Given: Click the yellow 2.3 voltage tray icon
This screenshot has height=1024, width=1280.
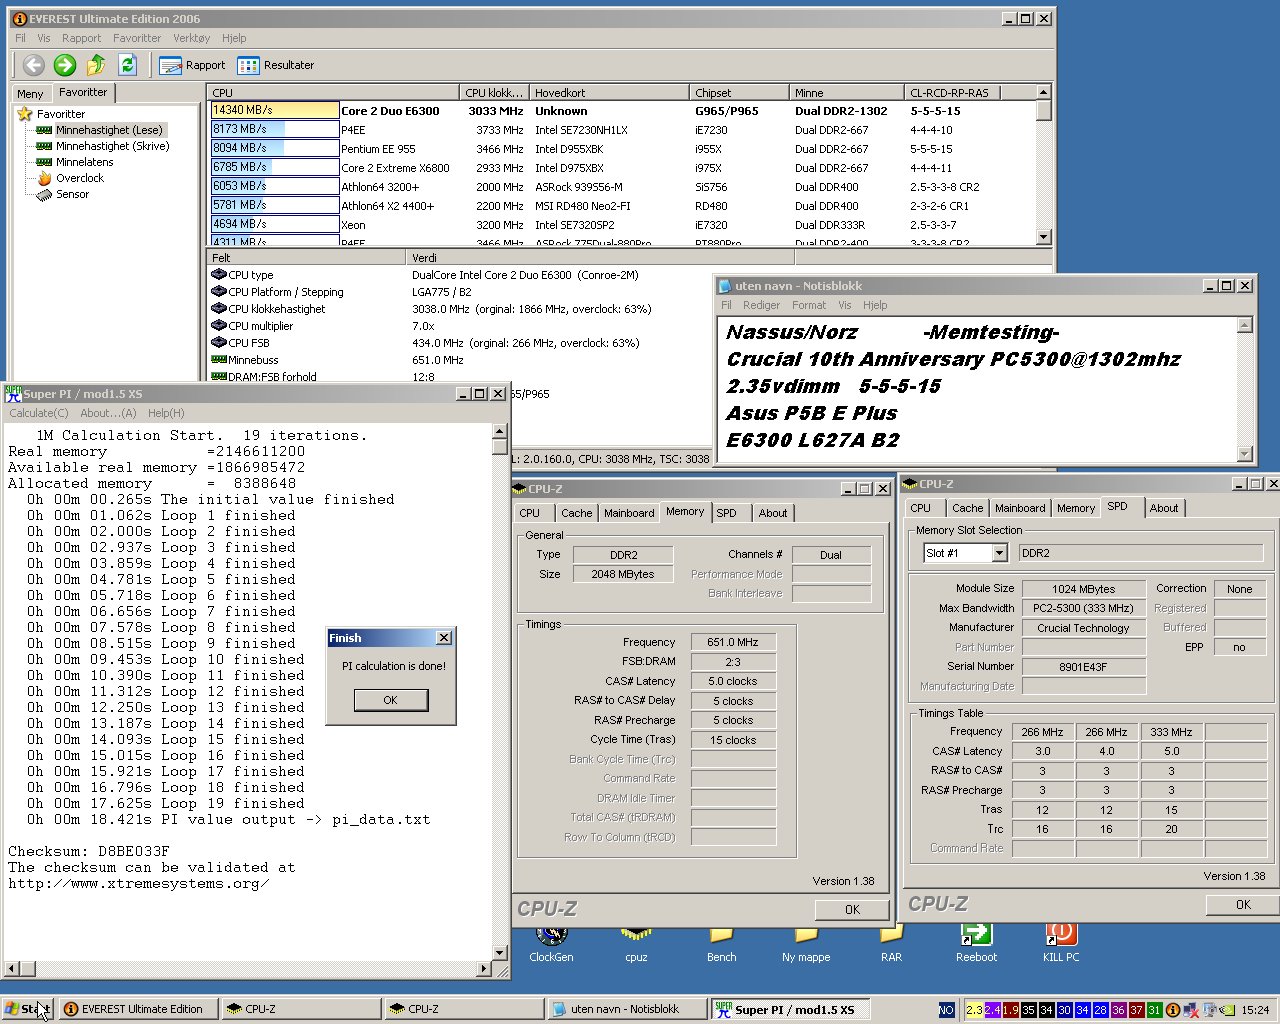Looking at the screenshot, I should click(974, 1010).
